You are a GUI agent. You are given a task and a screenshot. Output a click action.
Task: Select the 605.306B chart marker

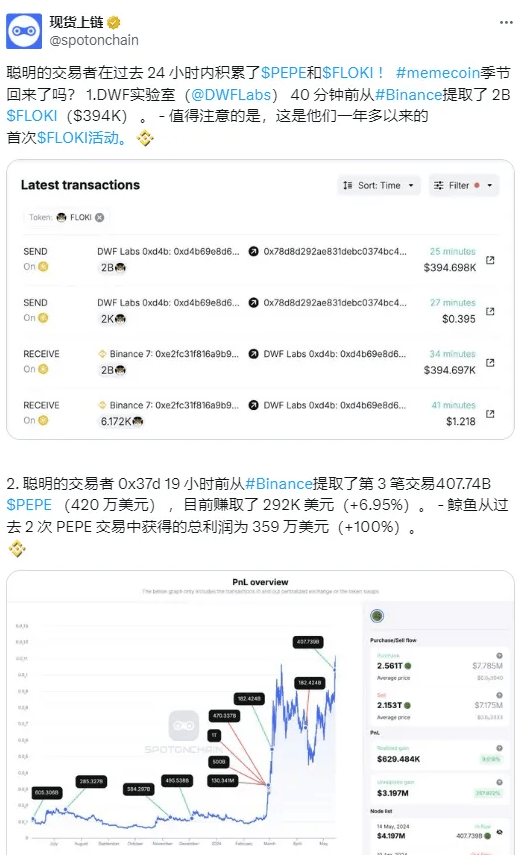pyautogui.click(x=47, y=792)
